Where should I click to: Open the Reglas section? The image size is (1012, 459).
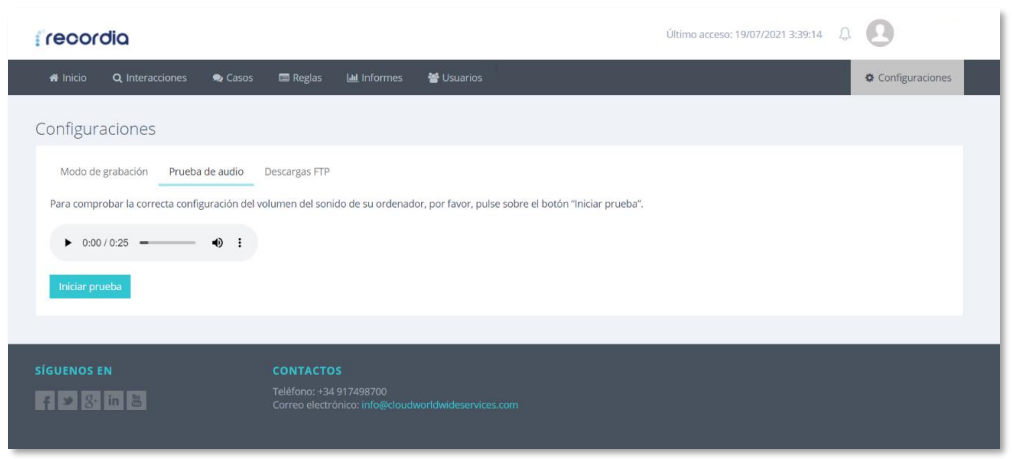300,77
